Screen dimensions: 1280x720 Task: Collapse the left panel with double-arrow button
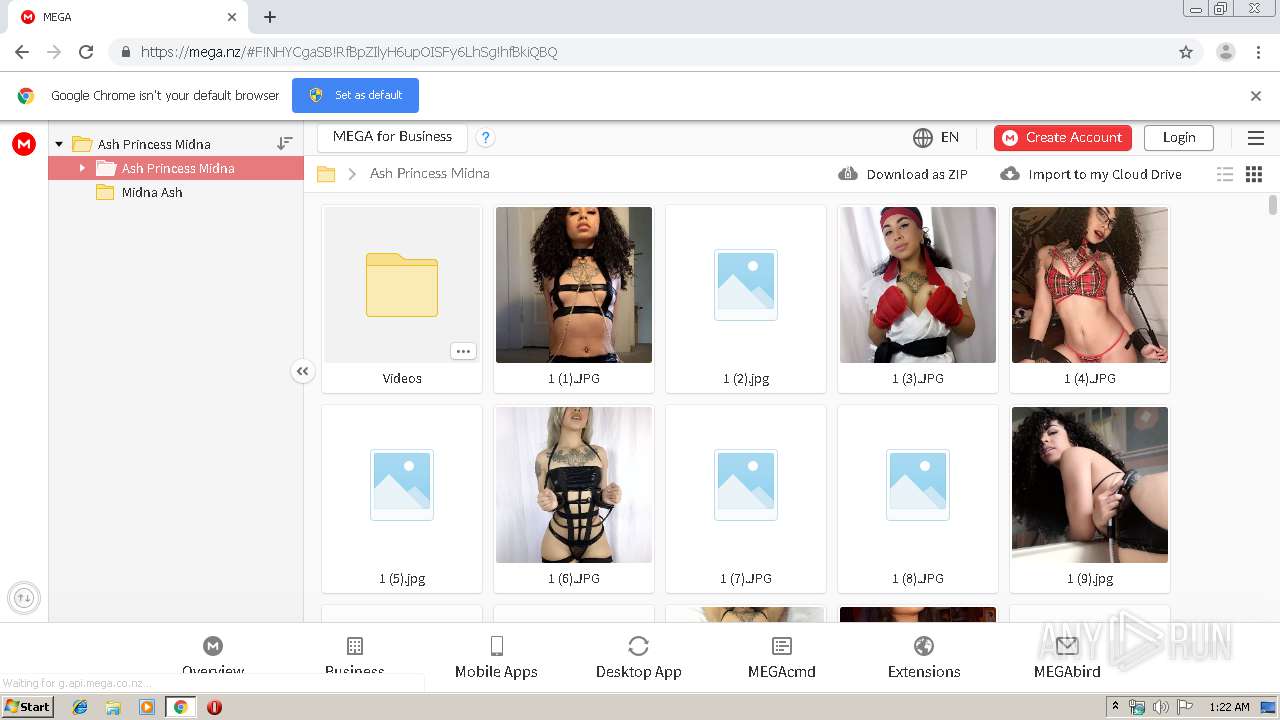(x=302, y=371)
